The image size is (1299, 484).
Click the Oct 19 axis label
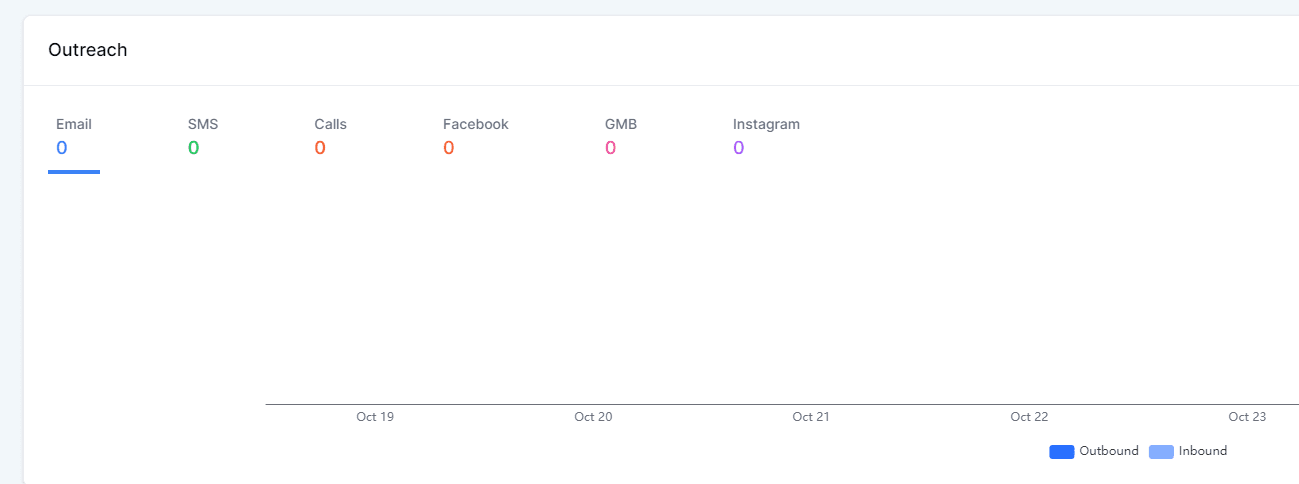pyautogui.click(x=375, y=417)
